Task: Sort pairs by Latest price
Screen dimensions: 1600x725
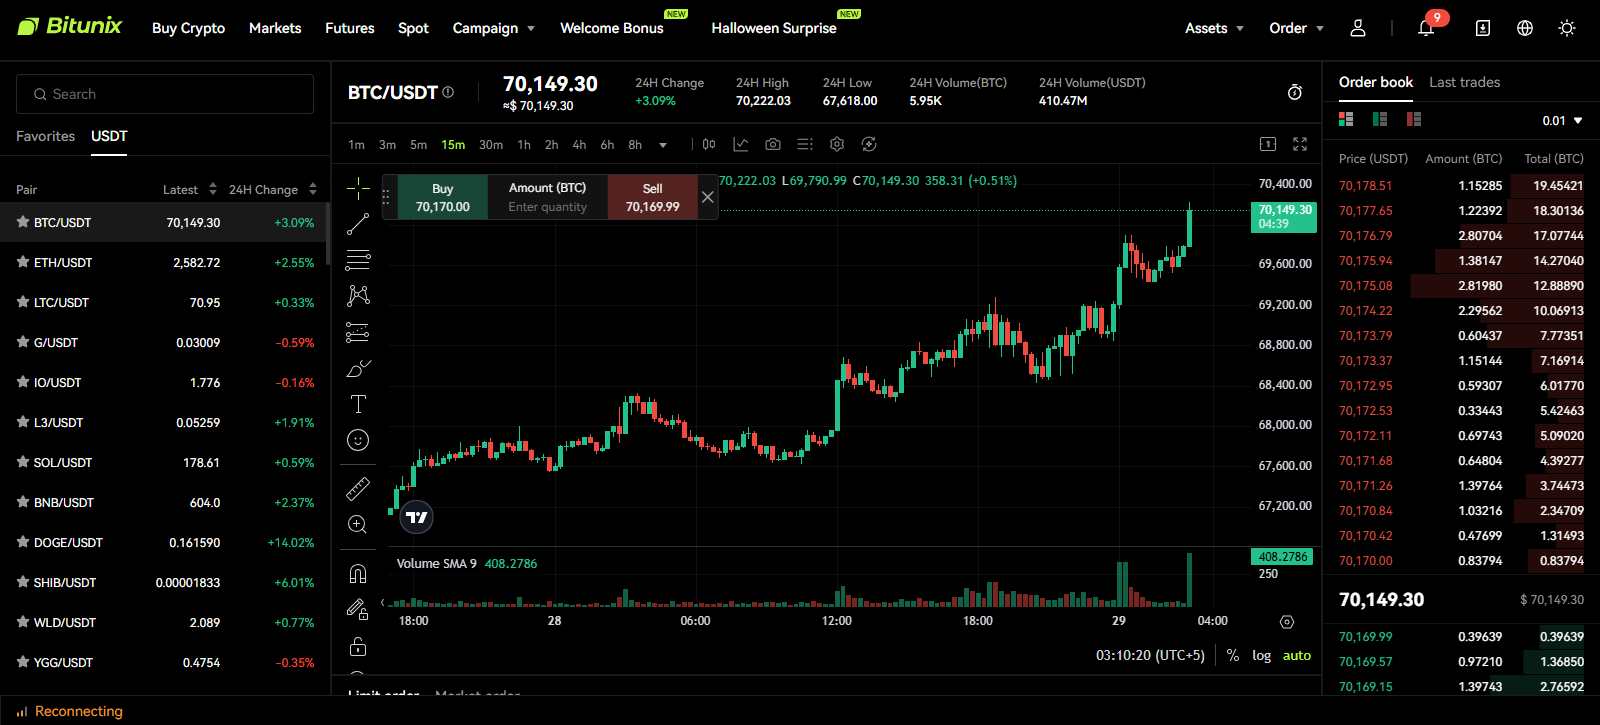Action: coord(190,189)
